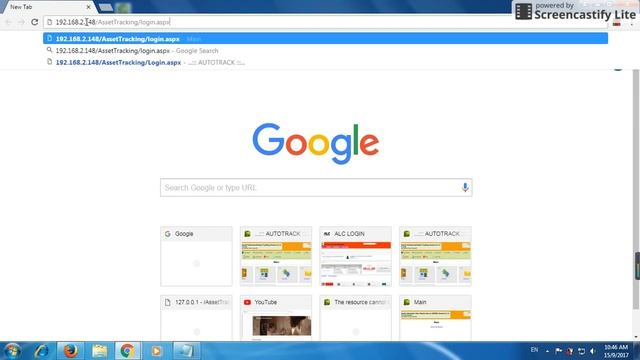Image resolution: width=640 pixels, height=360 pixels.
Task: Open a new browser tab
Action: click(x=106, y=7)
